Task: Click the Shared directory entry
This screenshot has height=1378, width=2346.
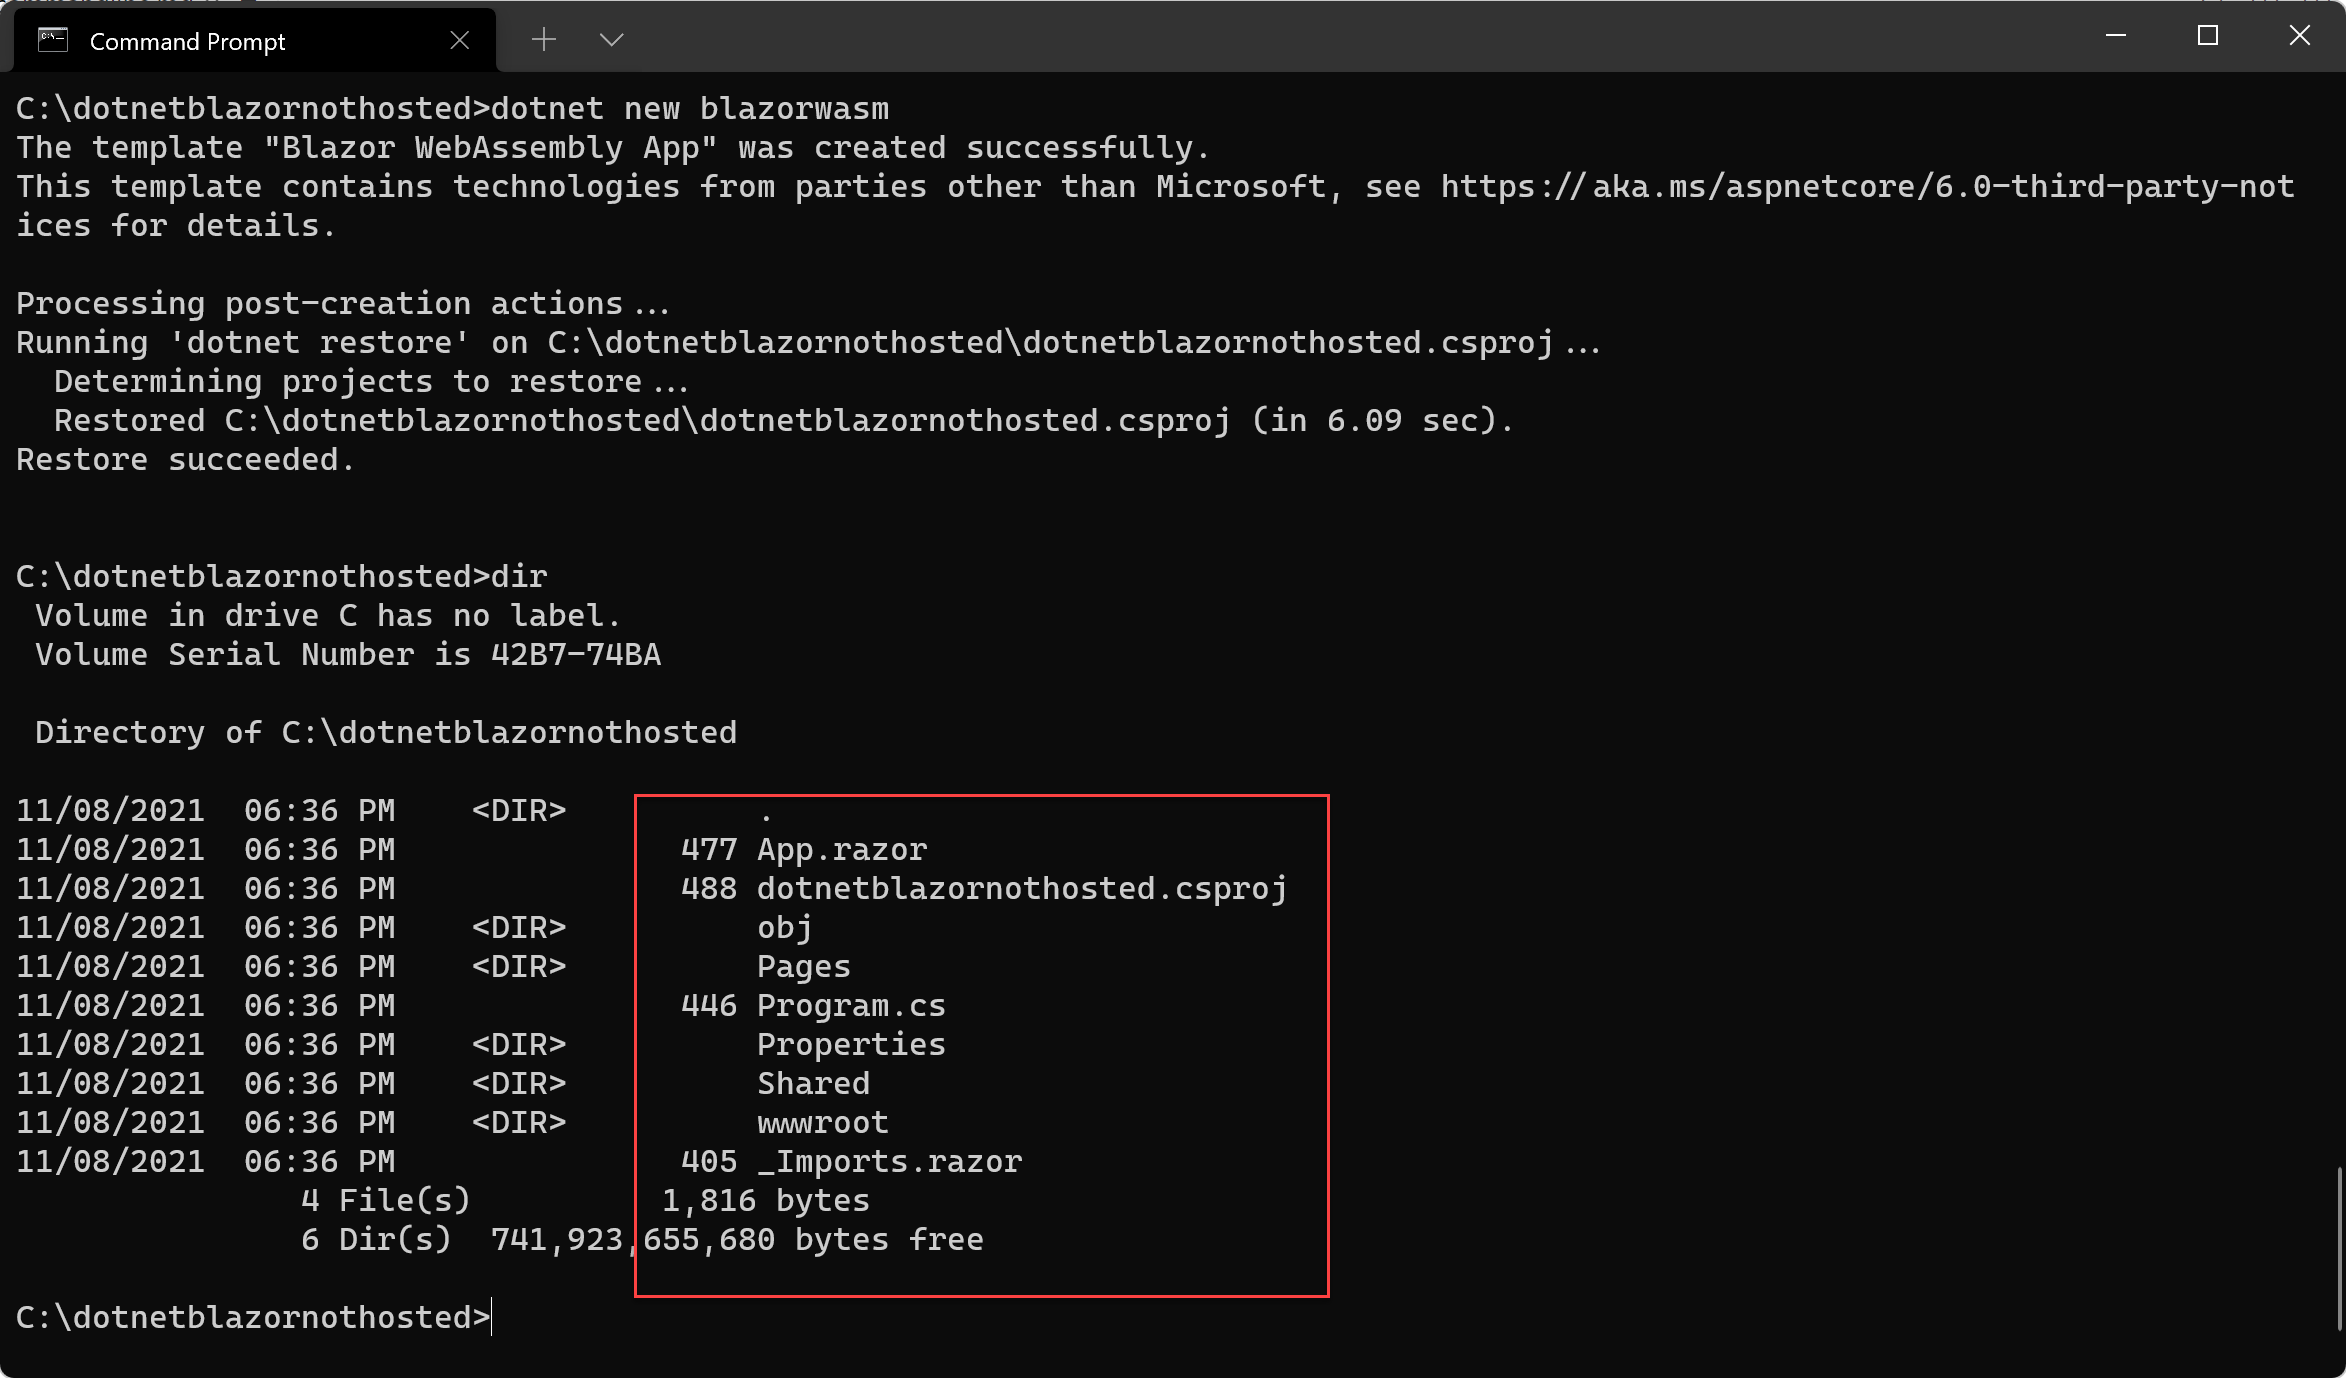Action: coord(813,1084)
